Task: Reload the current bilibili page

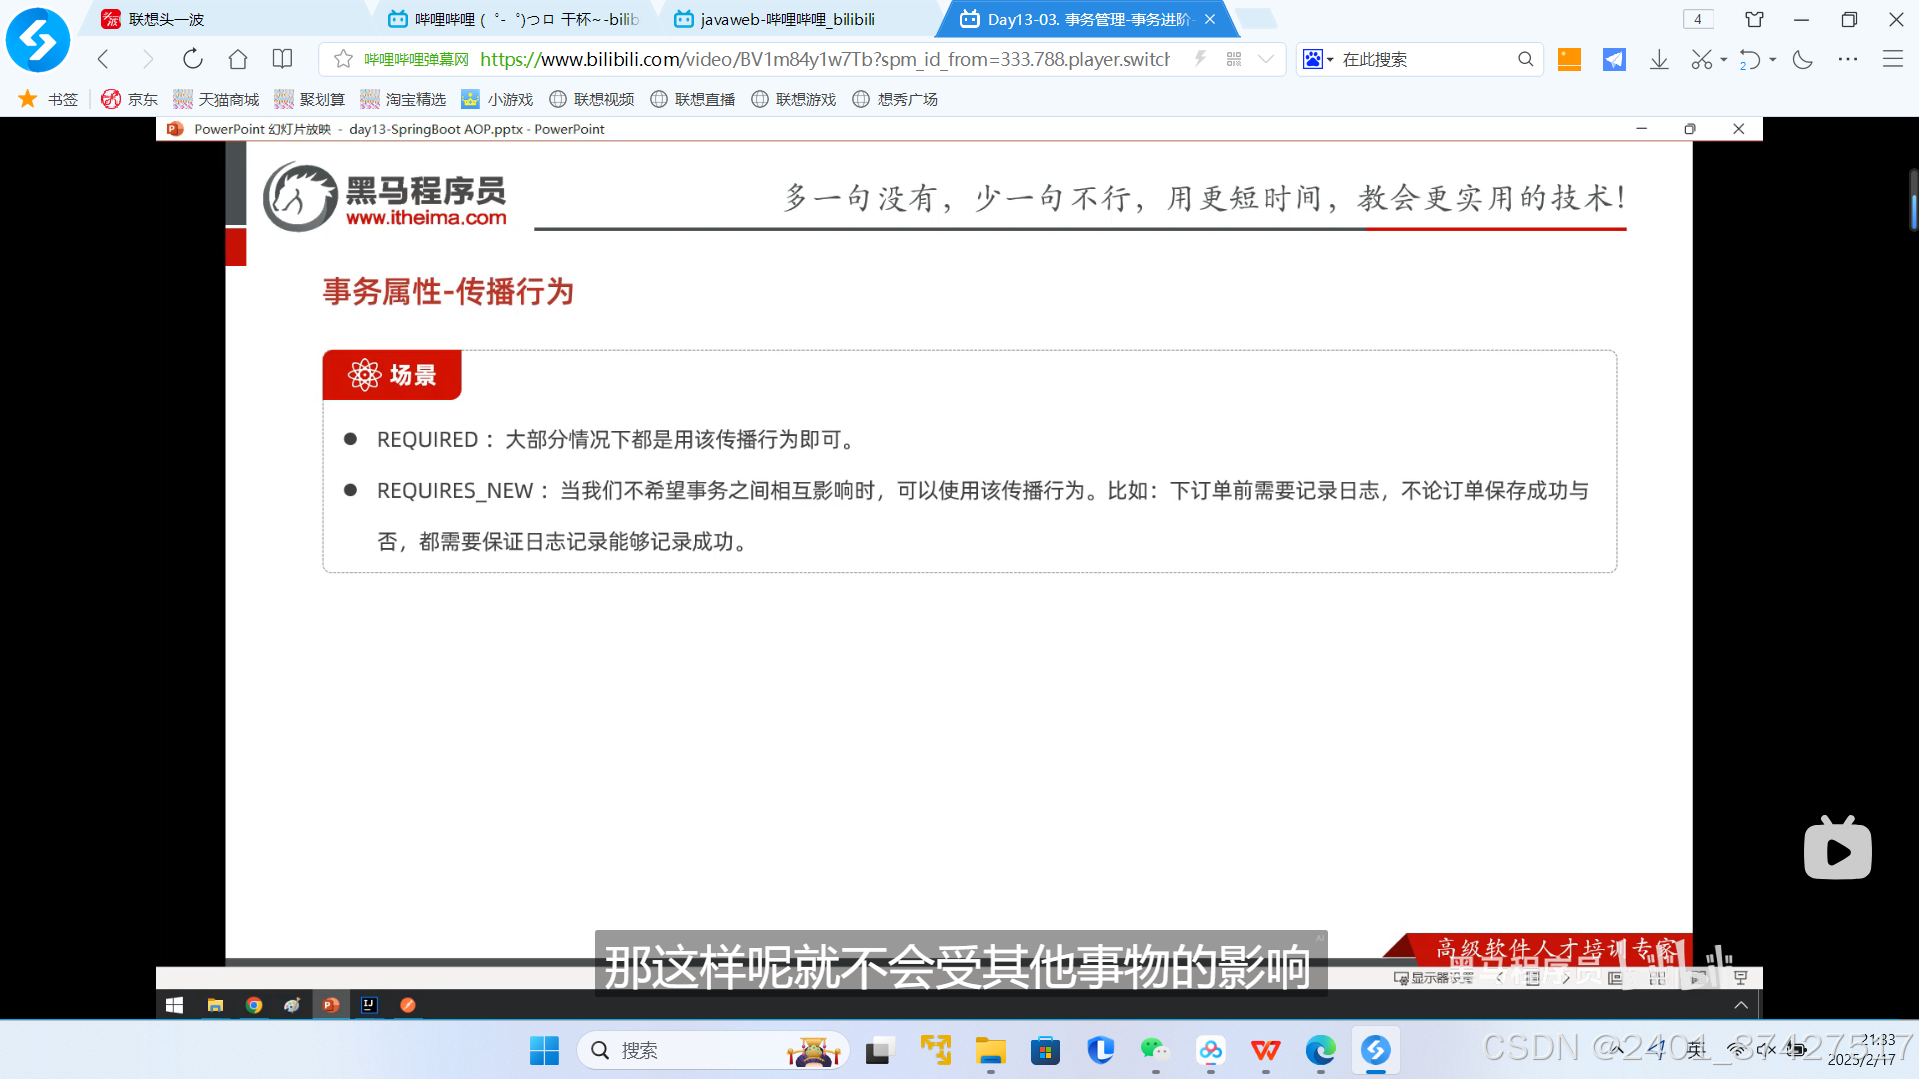Action: click(193, 59)
